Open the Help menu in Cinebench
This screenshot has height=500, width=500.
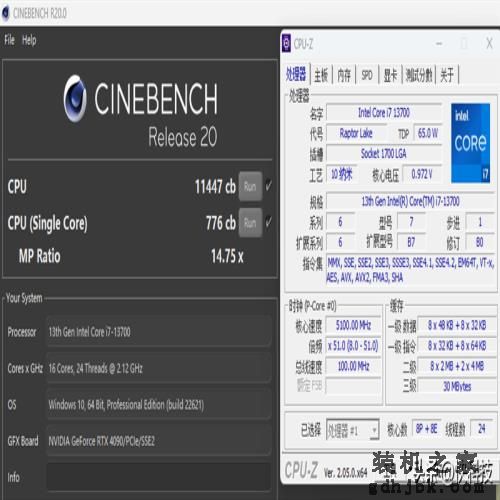pyautogui.click(x=29, y=40)
